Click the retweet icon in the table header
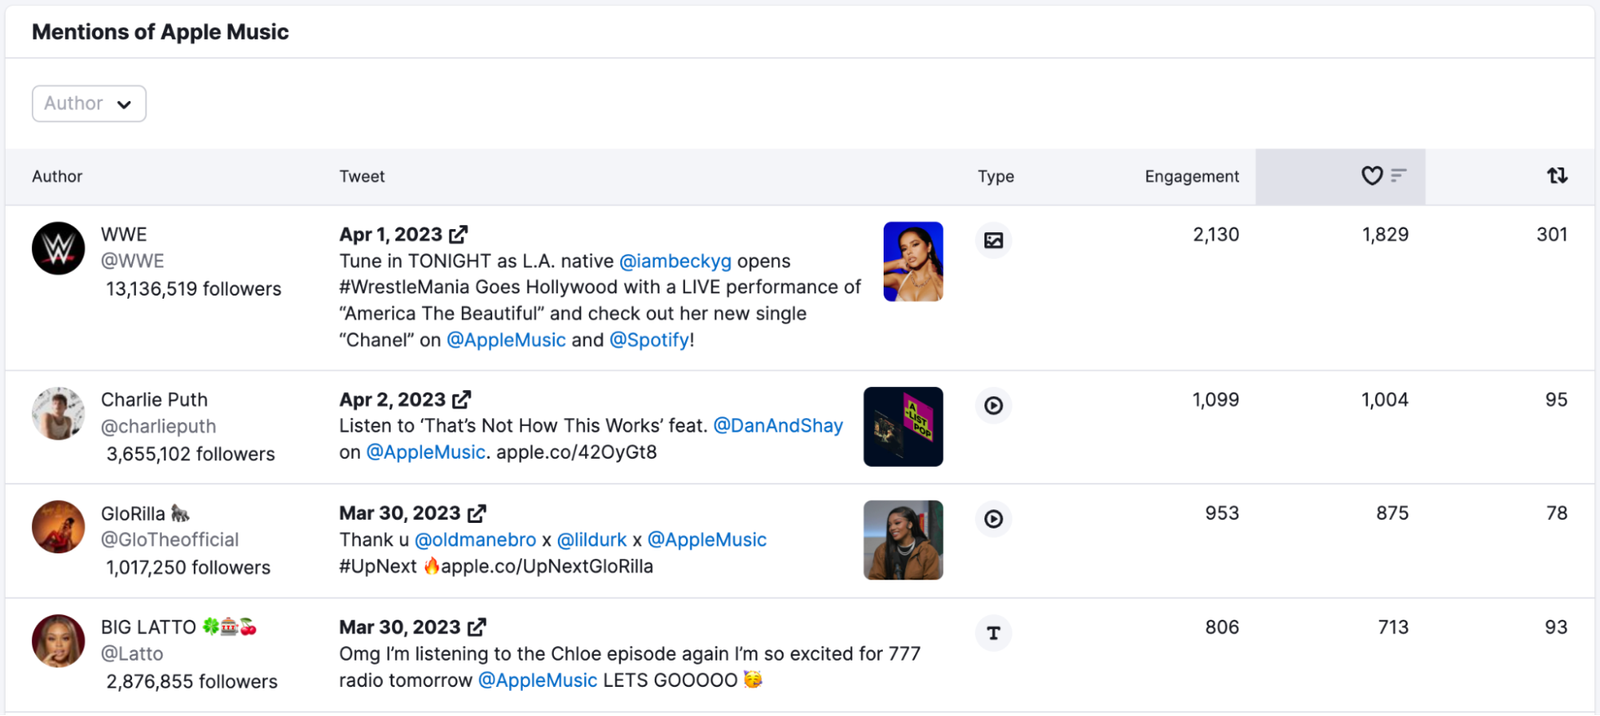The image size is (1600, 716). (1556, 176)
